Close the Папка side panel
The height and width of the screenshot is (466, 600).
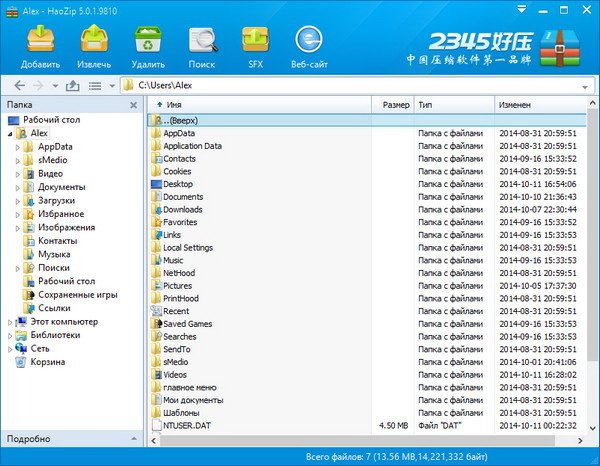pyautogui.click(x=134, y=105)
